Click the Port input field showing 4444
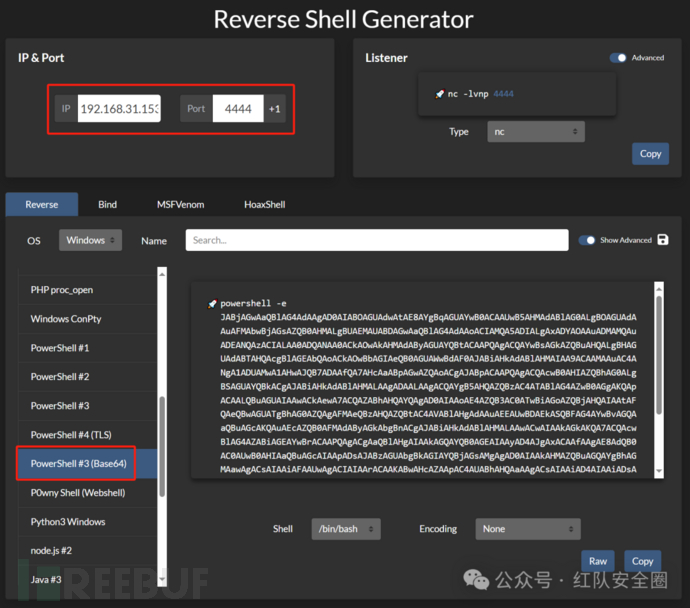 (x=238, y=109)
